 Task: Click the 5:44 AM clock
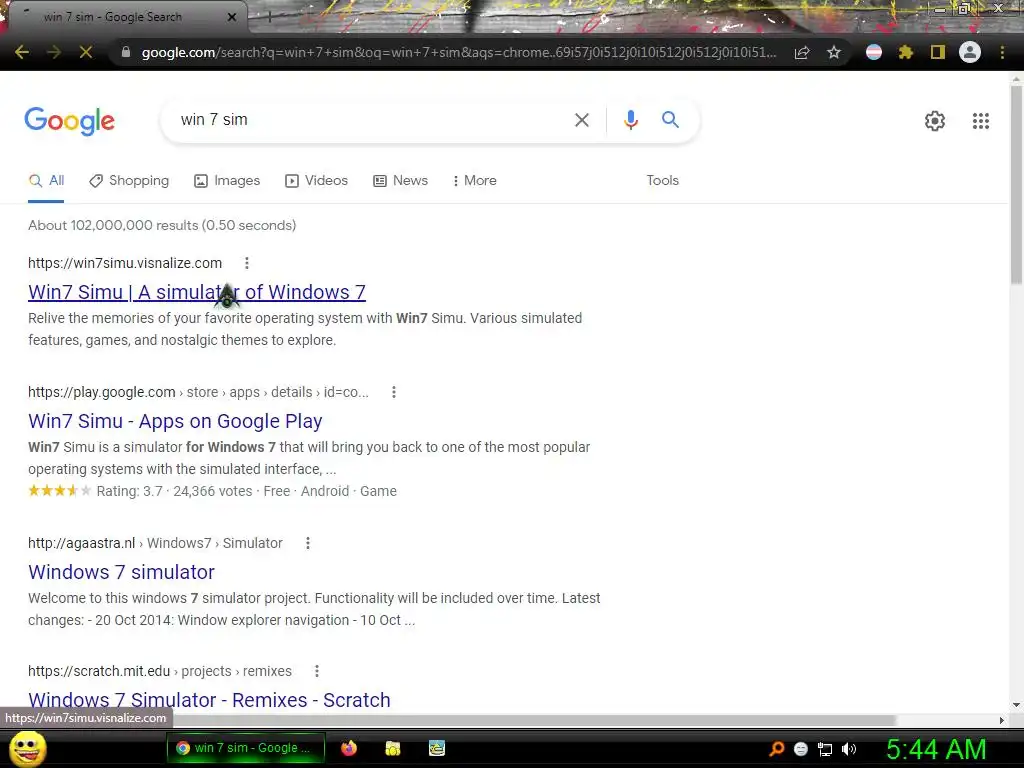tap(936, 749)
